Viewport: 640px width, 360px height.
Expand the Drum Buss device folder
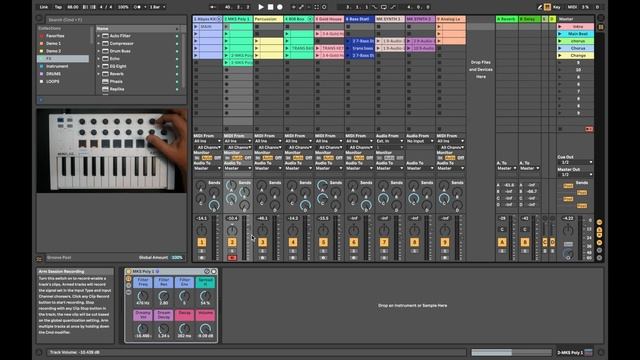click(98, 51)
